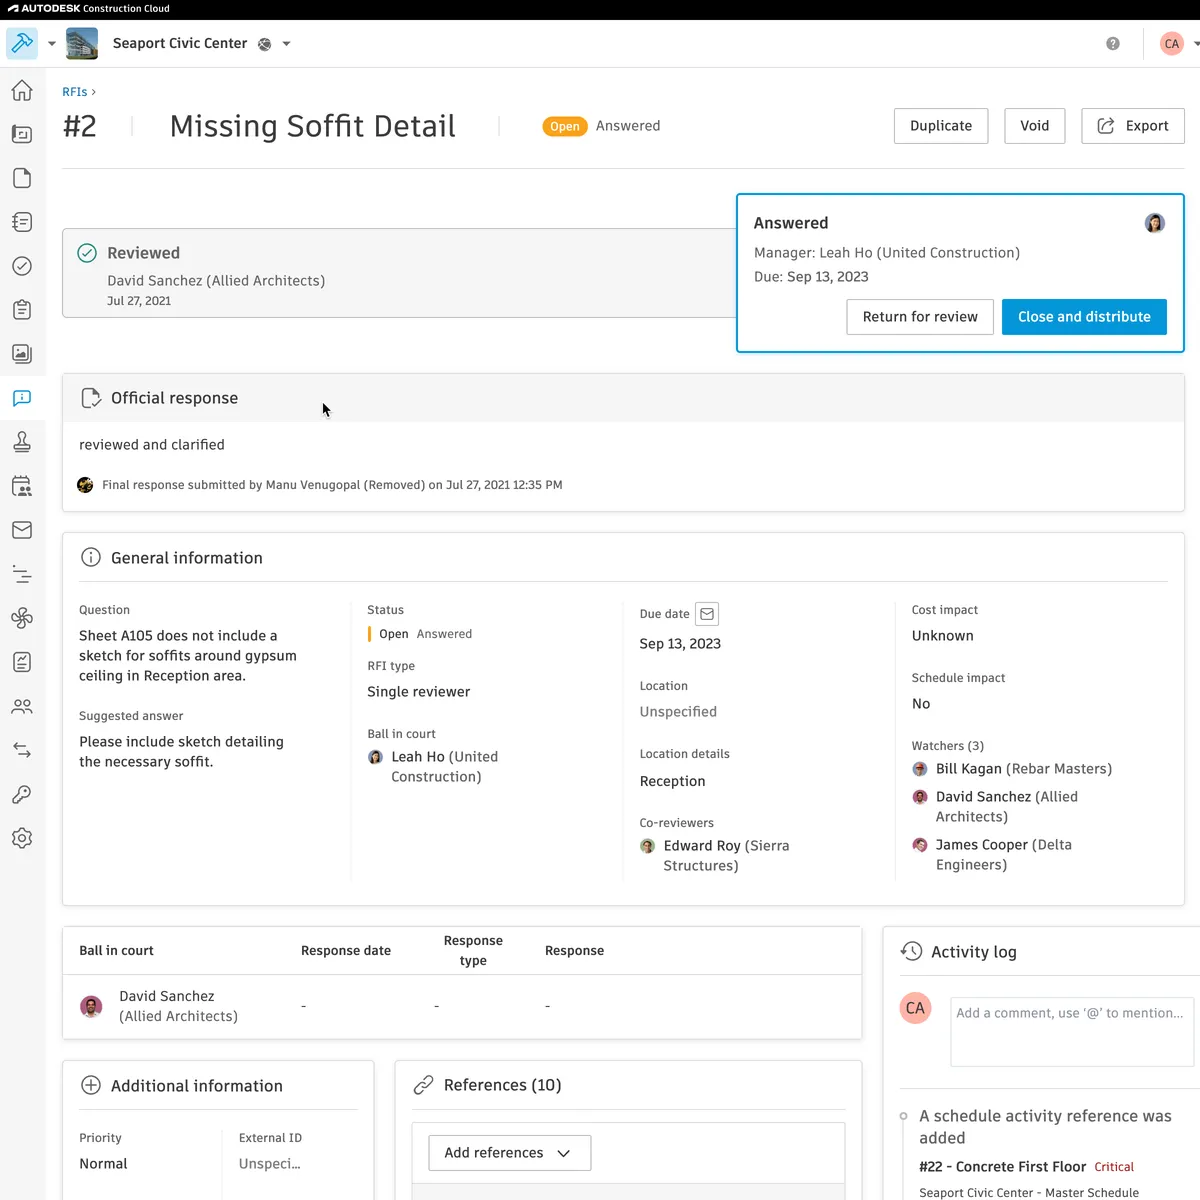Screen dimensions: 1200x1200
Task: Click the Activity log comment input field
Action: (1072, 1032)
